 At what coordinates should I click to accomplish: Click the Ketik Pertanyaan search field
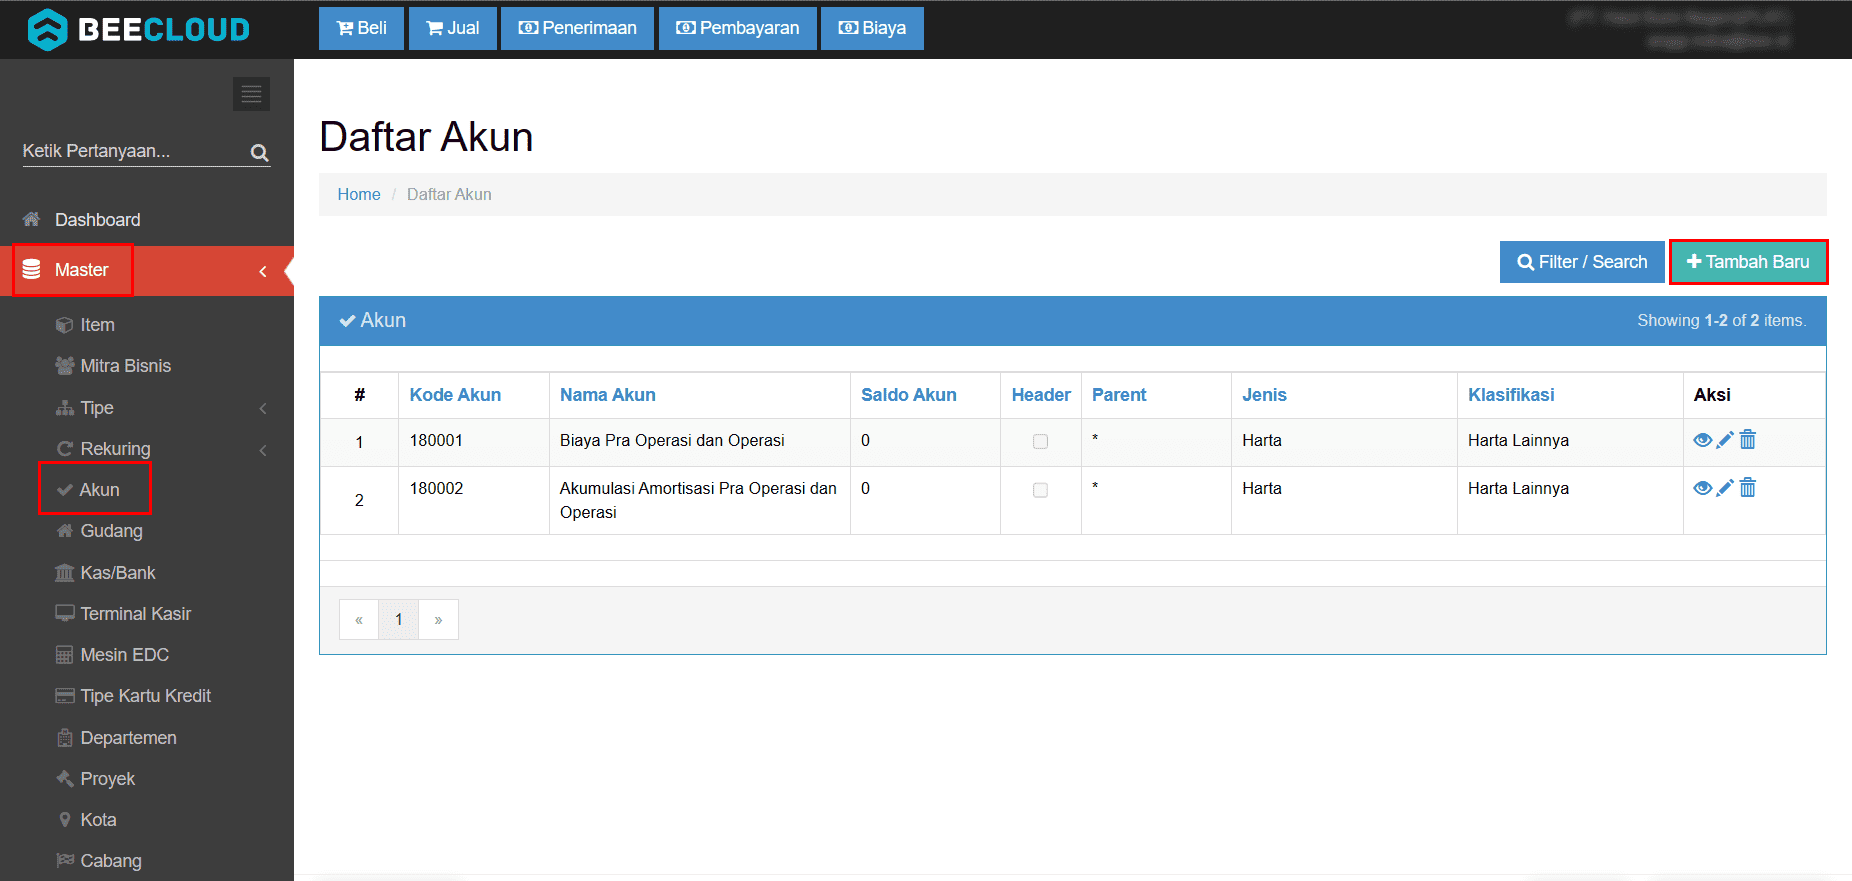point(130,151)
